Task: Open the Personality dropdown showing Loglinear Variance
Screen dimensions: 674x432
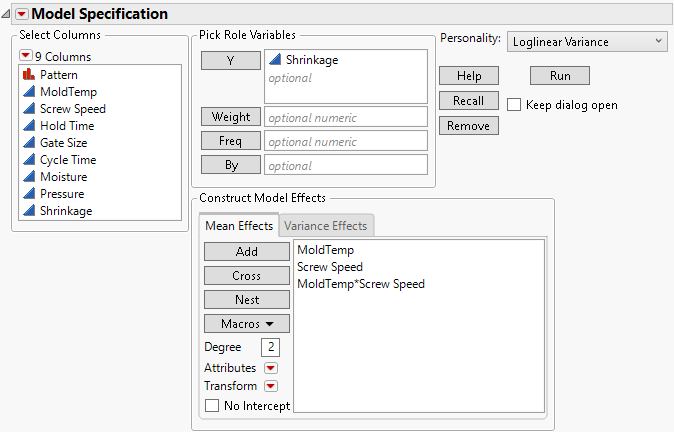Action: pyautogui.click(x=586, y=41)
